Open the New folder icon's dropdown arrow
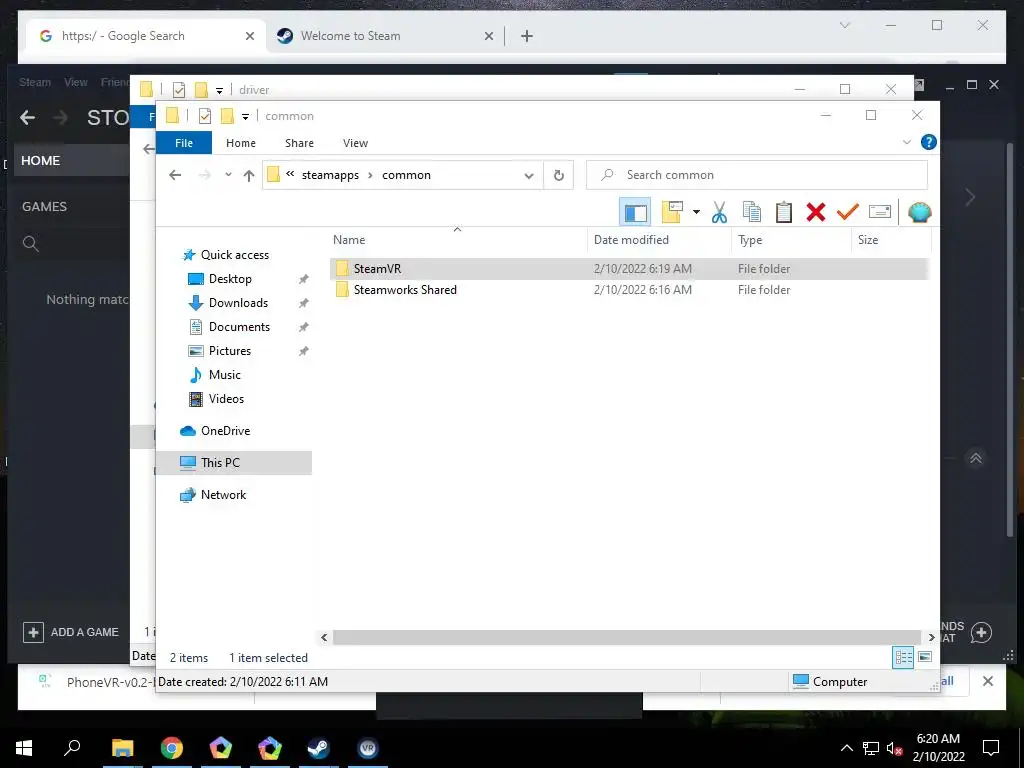1024x768 pixels. pyautogui.click(x=696, y=212)
